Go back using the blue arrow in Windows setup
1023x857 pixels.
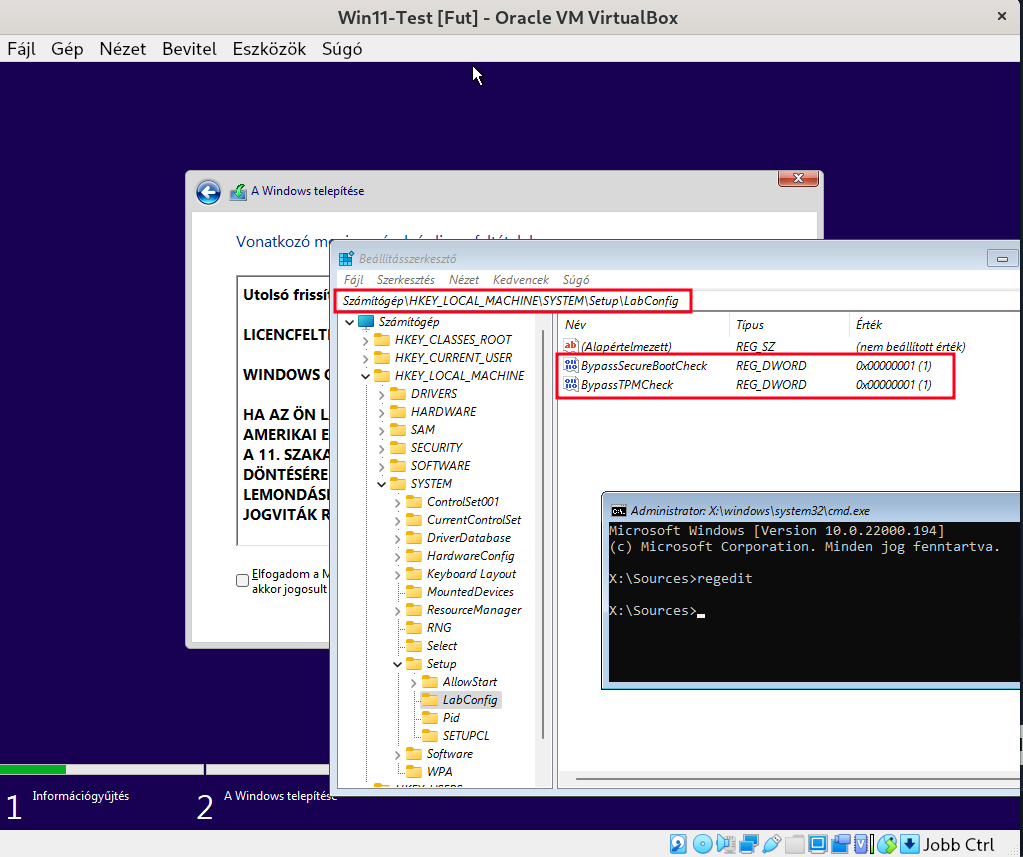(x=208, y=192)
